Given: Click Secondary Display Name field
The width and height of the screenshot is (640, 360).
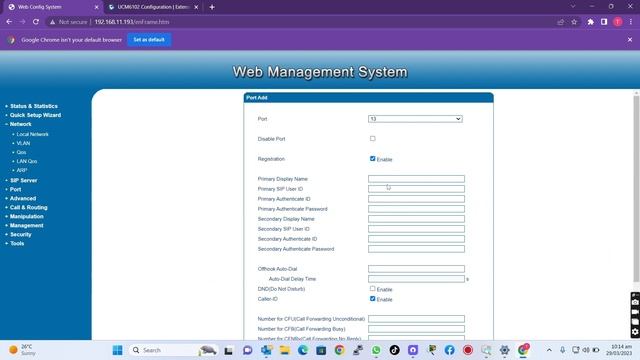Looking at the screenshot, I should coord(416,219).
